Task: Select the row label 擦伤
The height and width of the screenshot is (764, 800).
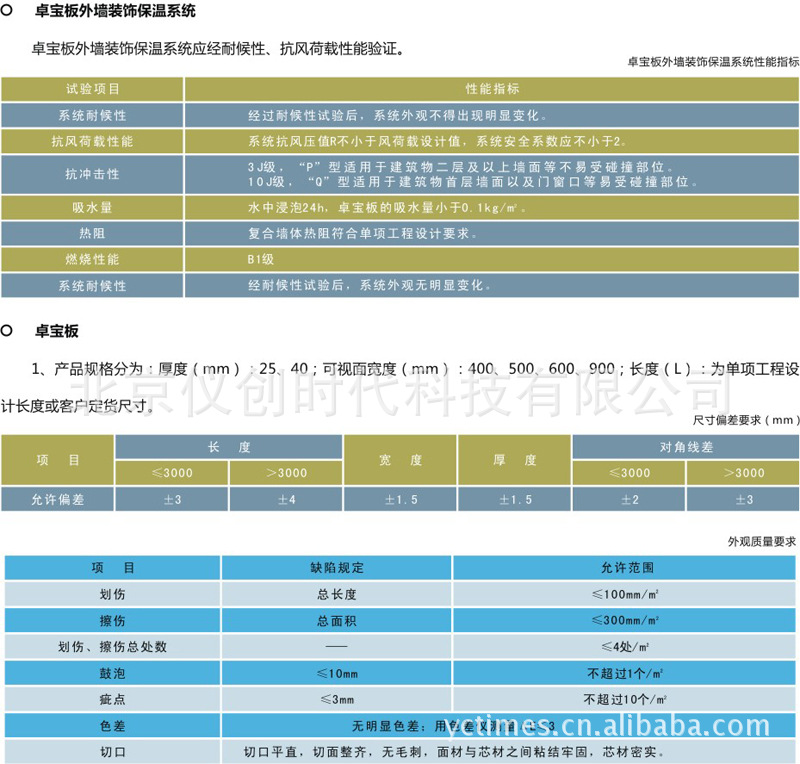Action: pyautogui.click(x=112, y=621)
